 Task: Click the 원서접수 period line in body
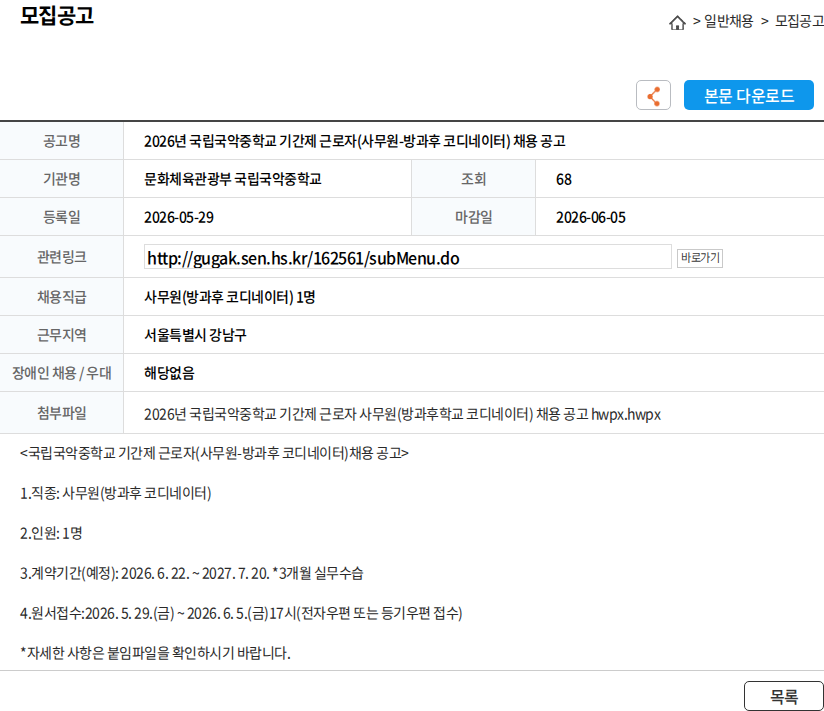pos(241,613)
